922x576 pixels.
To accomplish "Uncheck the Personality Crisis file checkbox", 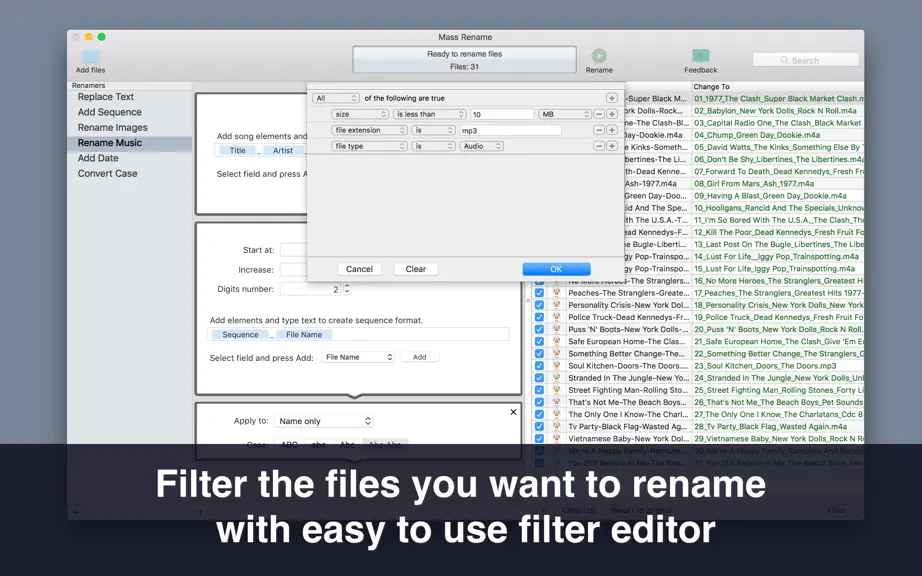I will tap(539, 305).
